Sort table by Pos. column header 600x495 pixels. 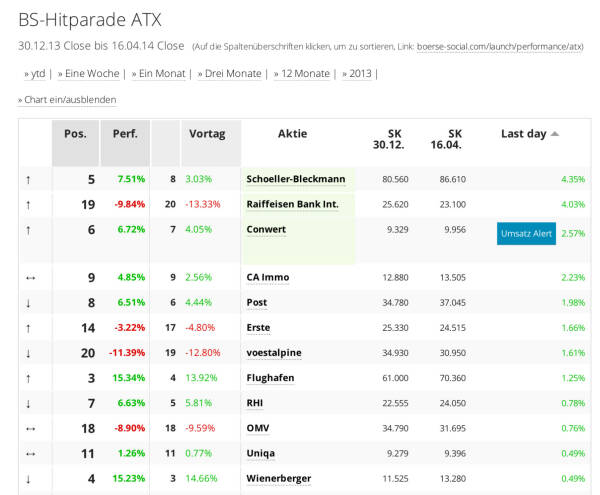tap(75, 134)
